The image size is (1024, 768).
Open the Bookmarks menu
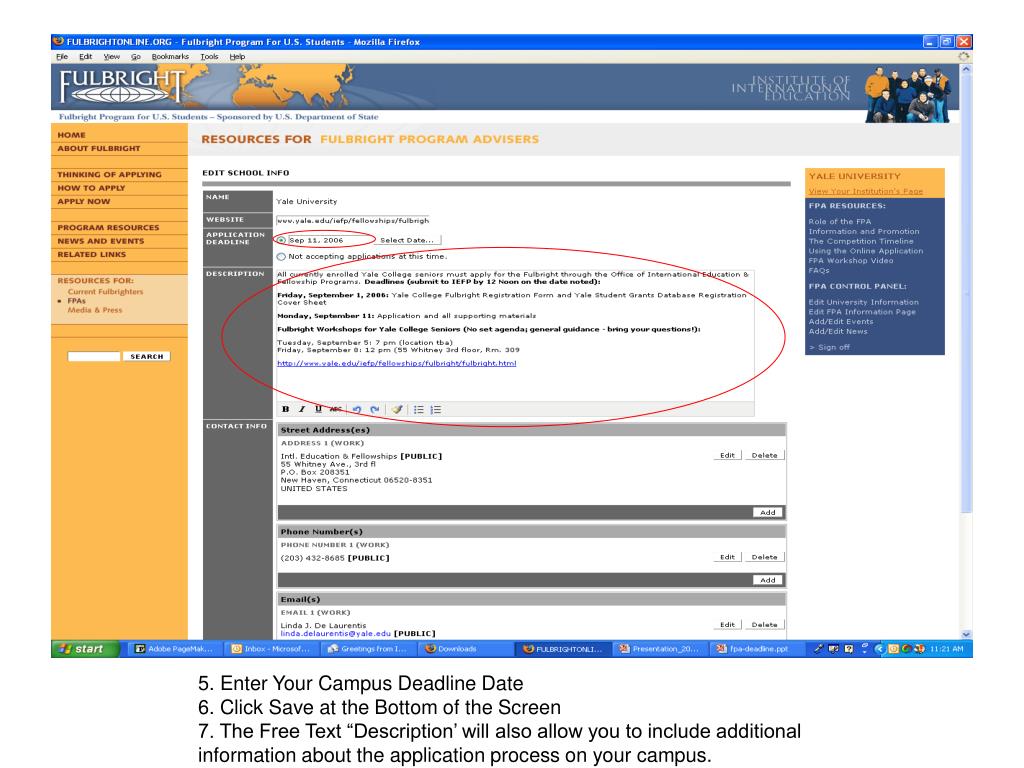[170, 57]
